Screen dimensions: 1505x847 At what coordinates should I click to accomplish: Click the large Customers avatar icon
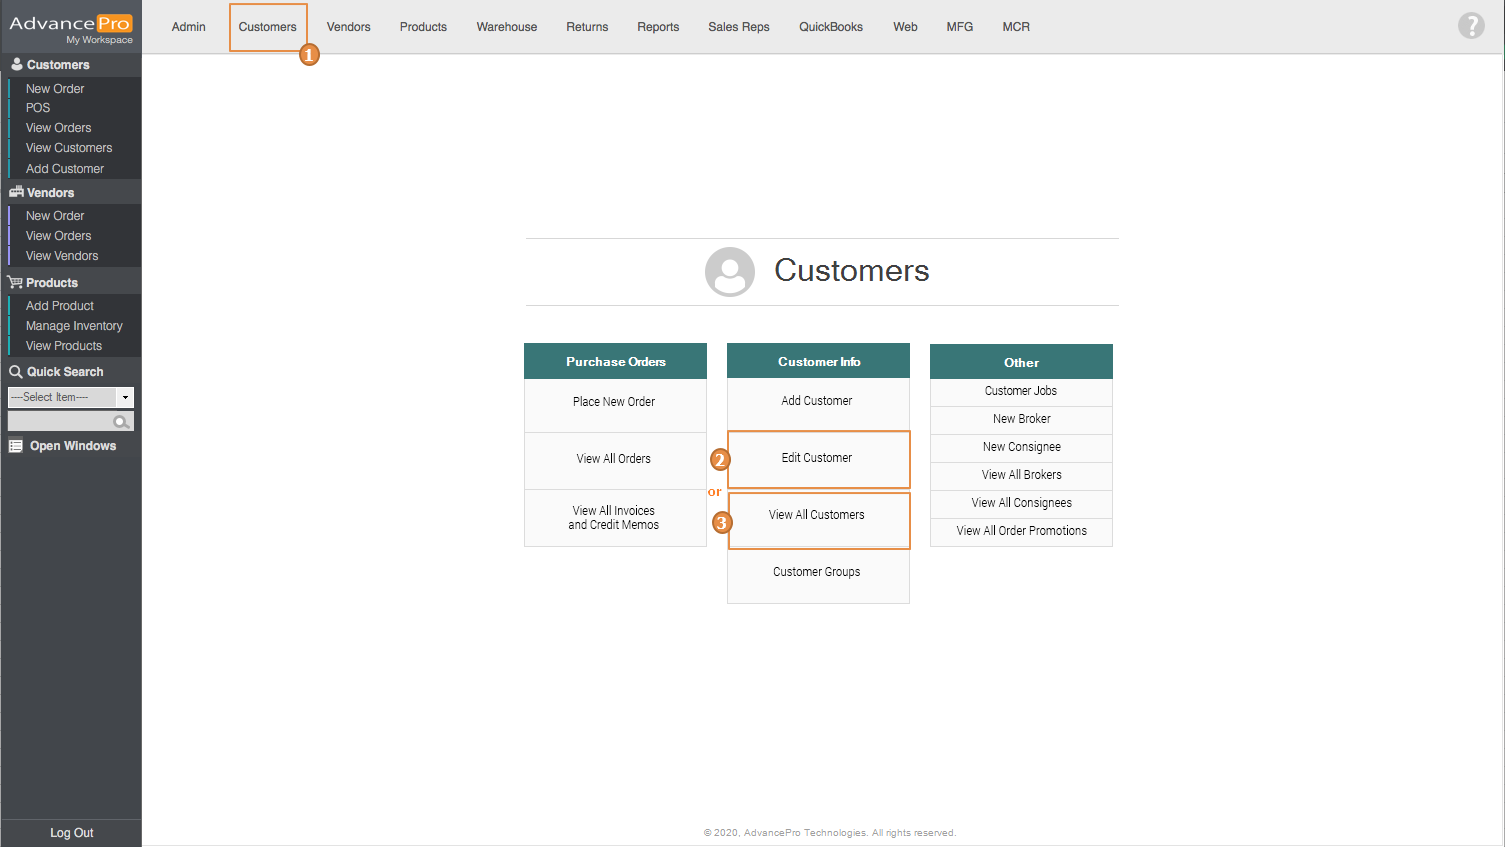729,272
